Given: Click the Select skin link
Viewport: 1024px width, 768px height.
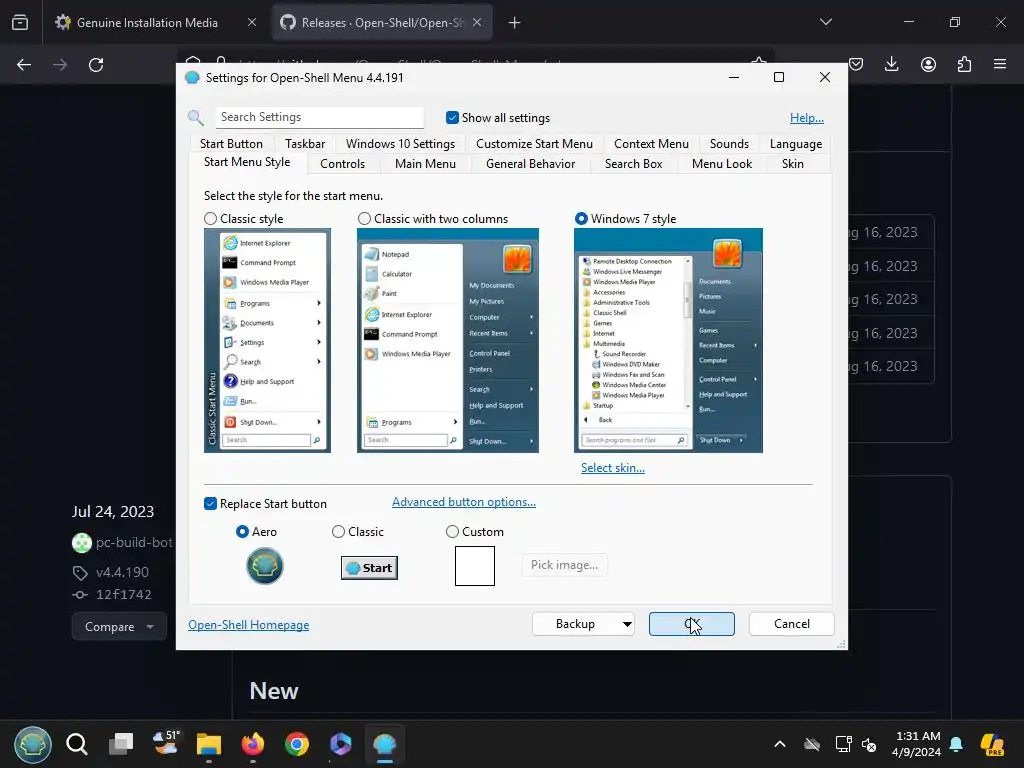Looking at the screenshot, I should (613, 468).
